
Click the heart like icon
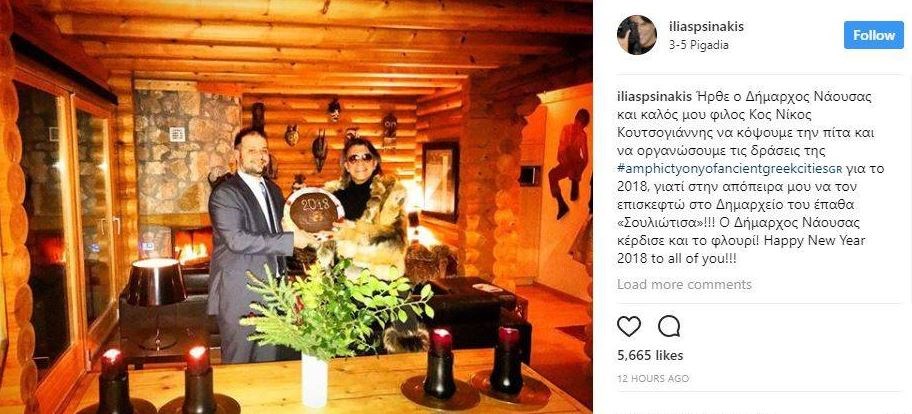pos(629,326)
